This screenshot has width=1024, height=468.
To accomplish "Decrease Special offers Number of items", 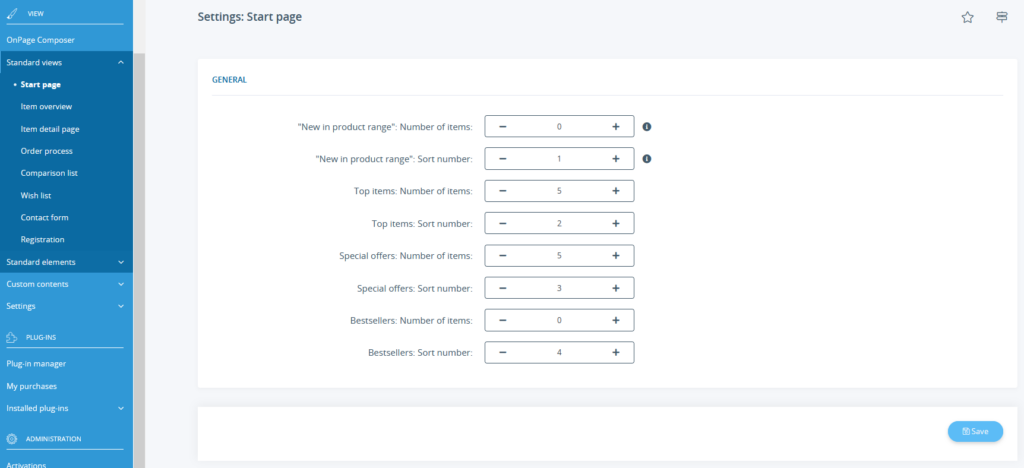I will pyautogui.click(x=502, y=256).
